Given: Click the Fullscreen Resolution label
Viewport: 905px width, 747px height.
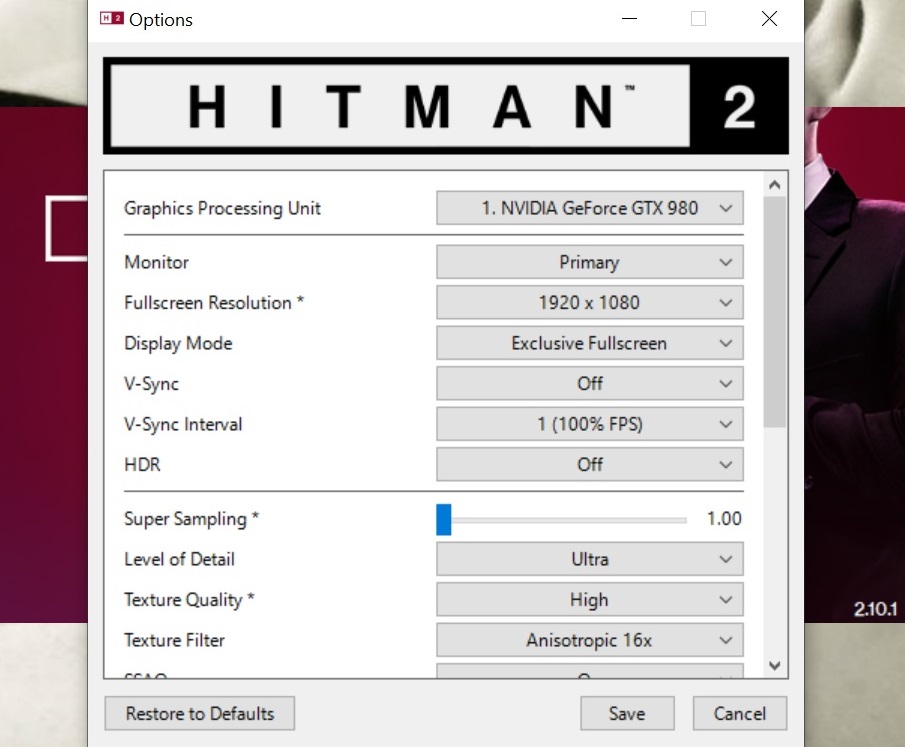Looking at the screenshot, I should tap(214, 302).
